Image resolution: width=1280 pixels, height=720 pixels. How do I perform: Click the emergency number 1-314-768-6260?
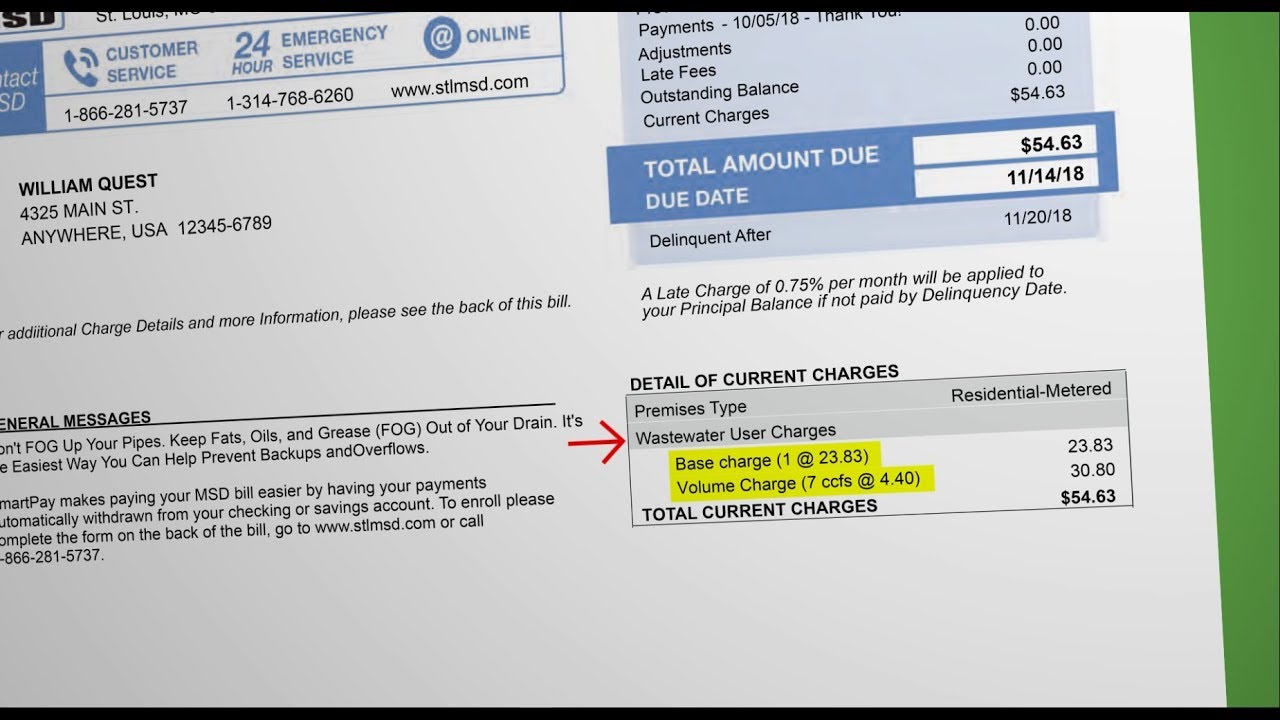290,99
